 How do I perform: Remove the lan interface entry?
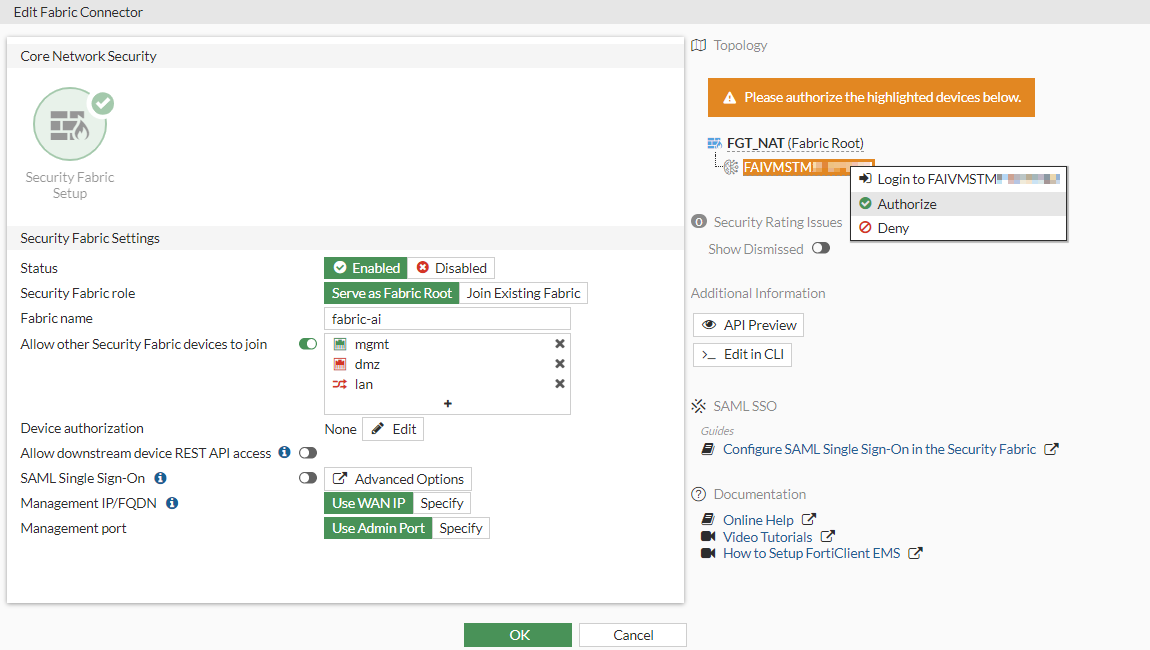pyautogui.click(x=560, y=384)
